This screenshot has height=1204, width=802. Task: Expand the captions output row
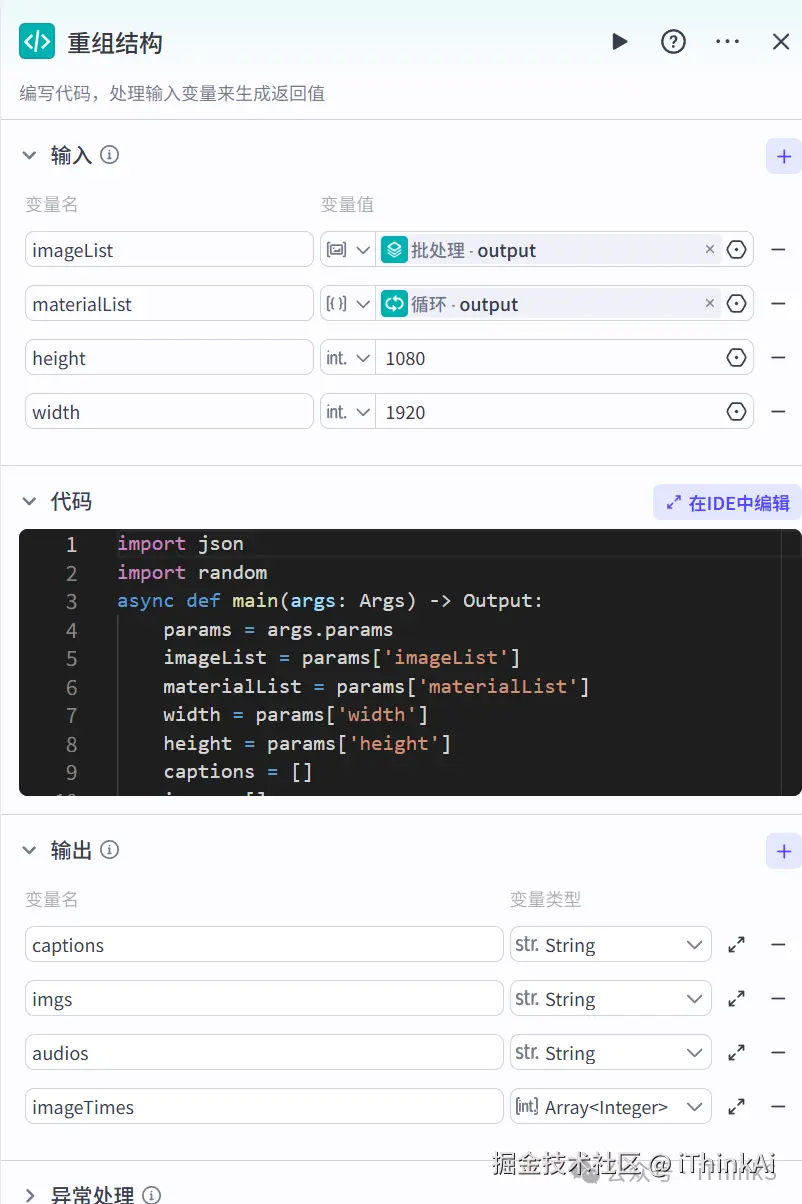[x=737, y=945]
